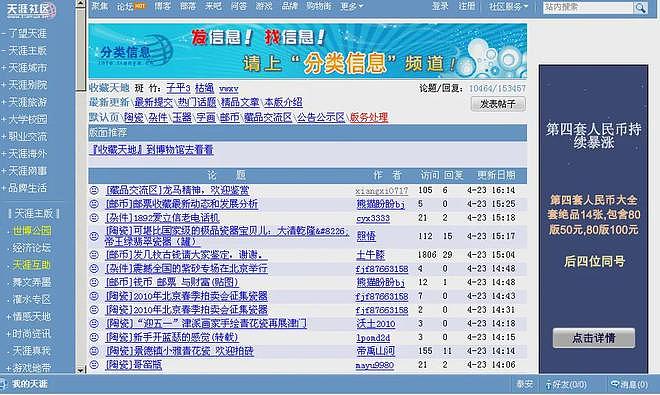Click the 发表帖子 button

point(498,104)
